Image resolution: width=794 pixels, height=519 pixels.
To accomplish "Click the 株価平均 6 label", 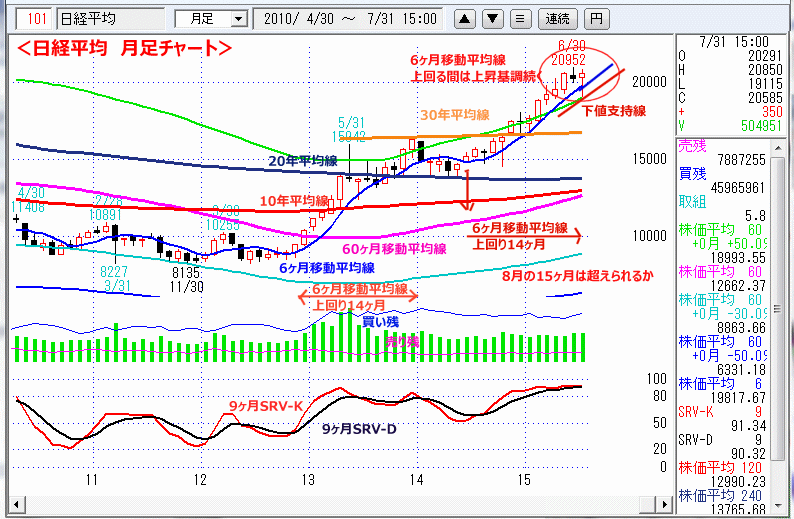I will [x=720, y=384].
